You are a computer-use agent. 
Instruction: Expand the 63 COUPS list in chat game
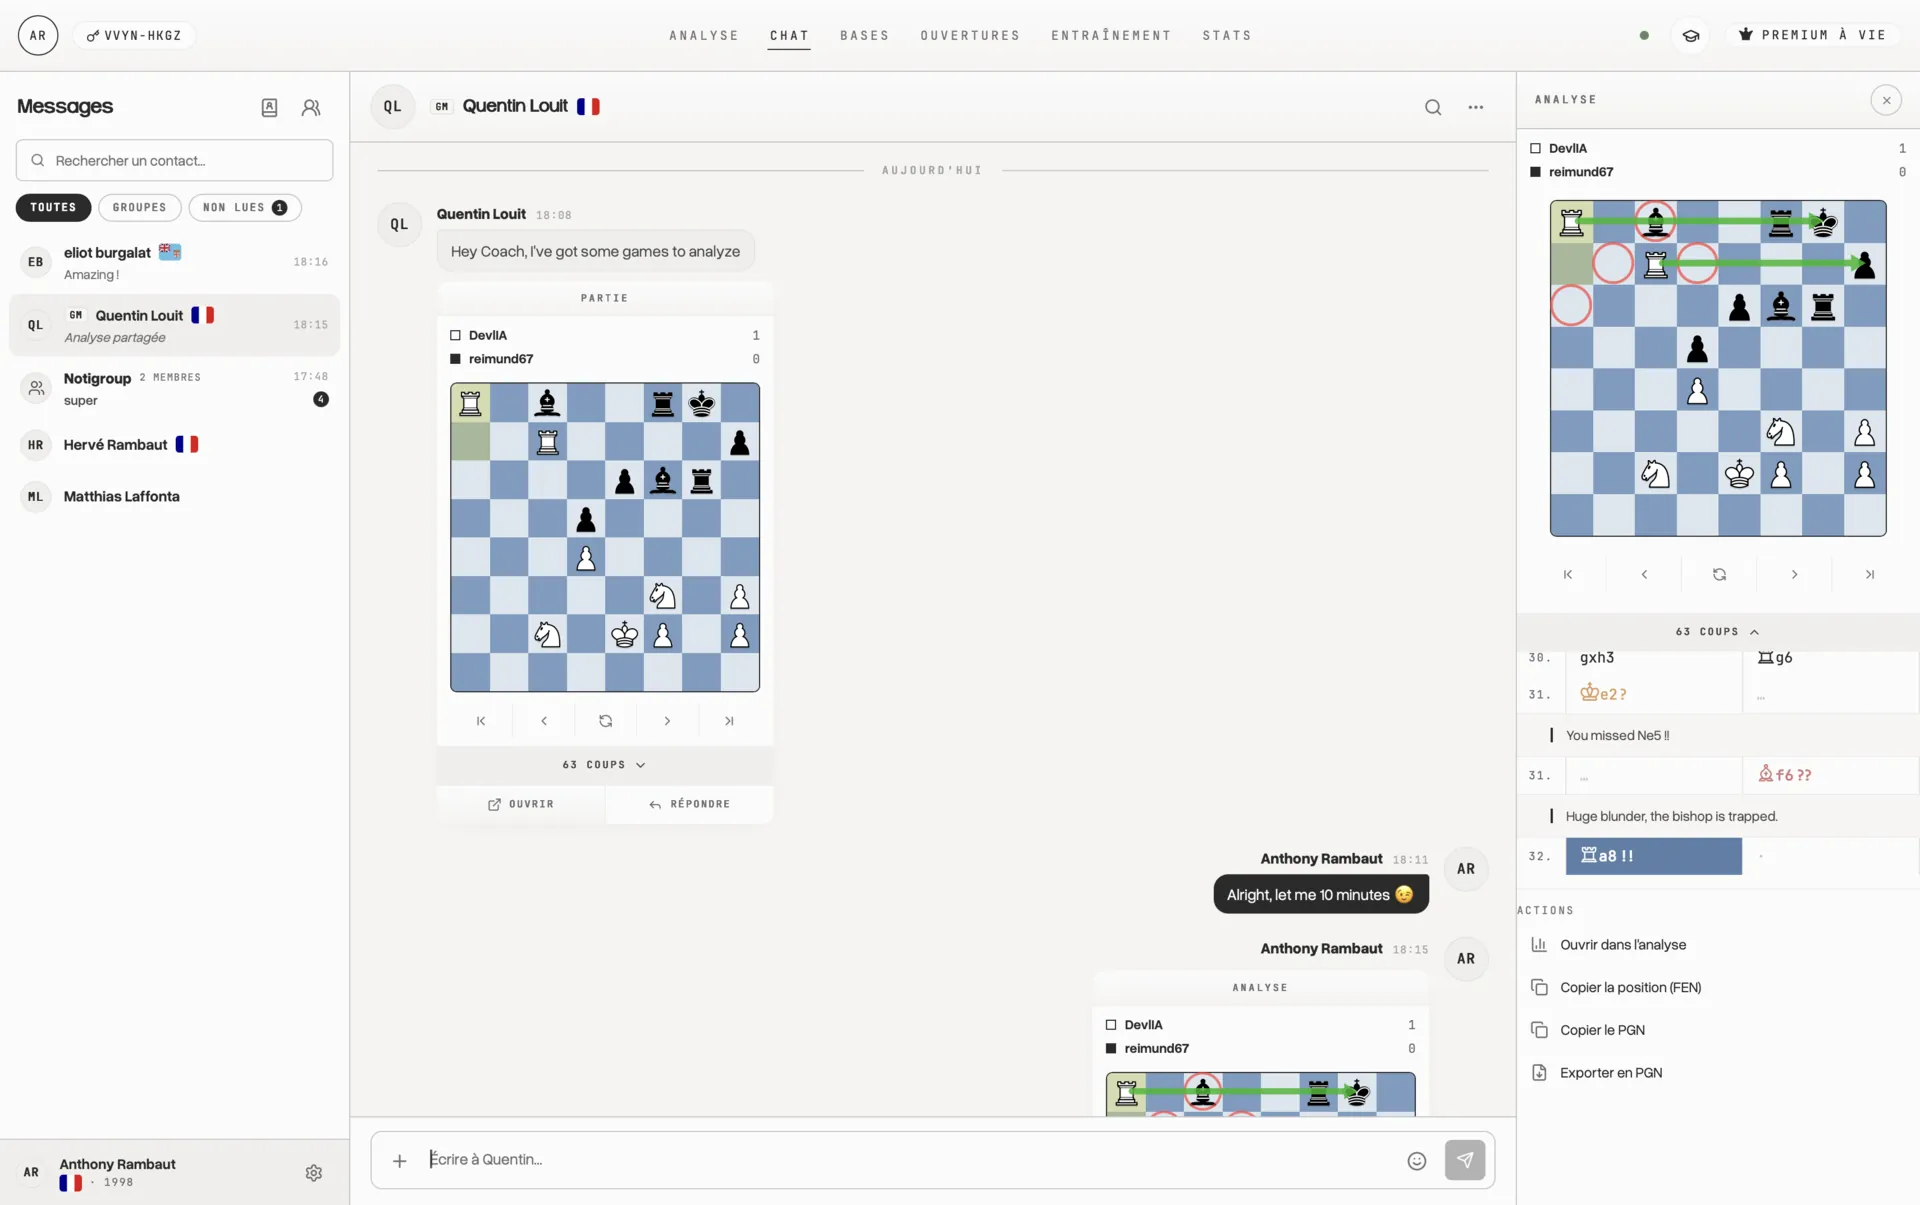[604, 764]
